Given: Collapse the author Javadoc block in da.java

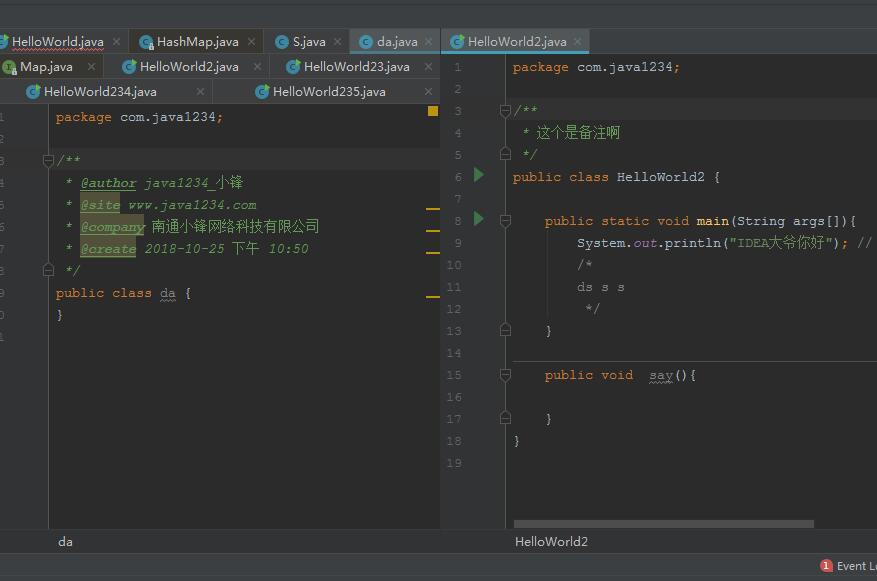Looking at the screenshot, I should point(48,160).
